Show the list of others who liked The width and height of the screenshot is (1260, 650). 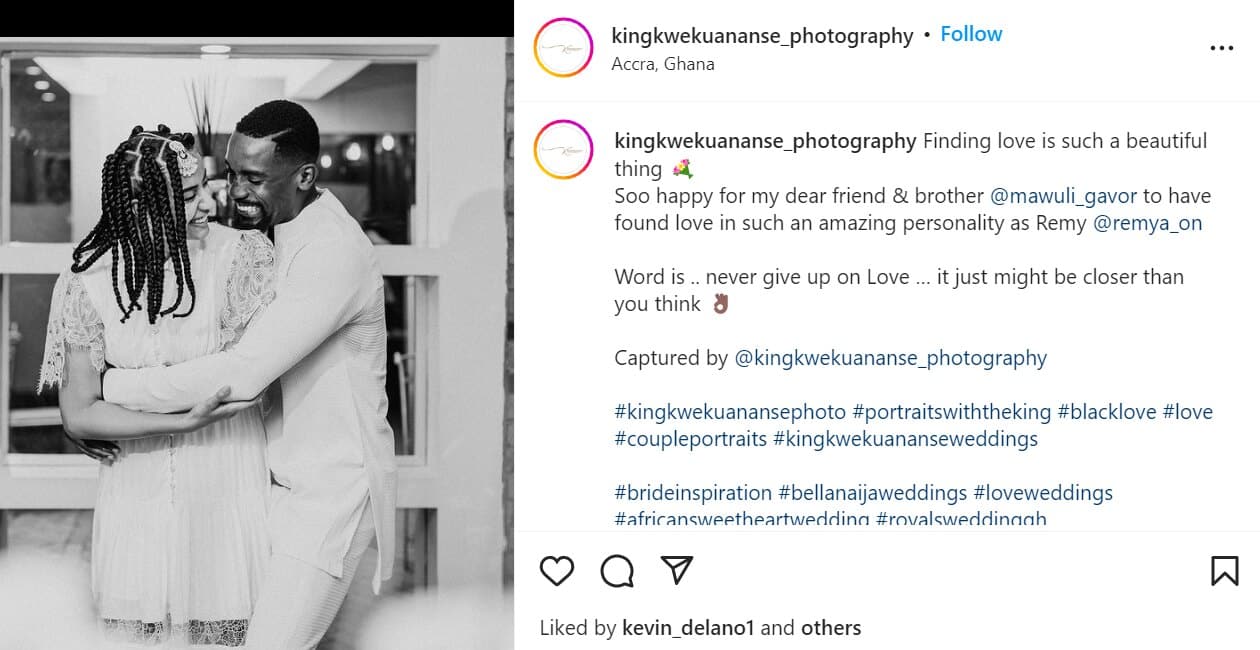(x=830, y=628)
